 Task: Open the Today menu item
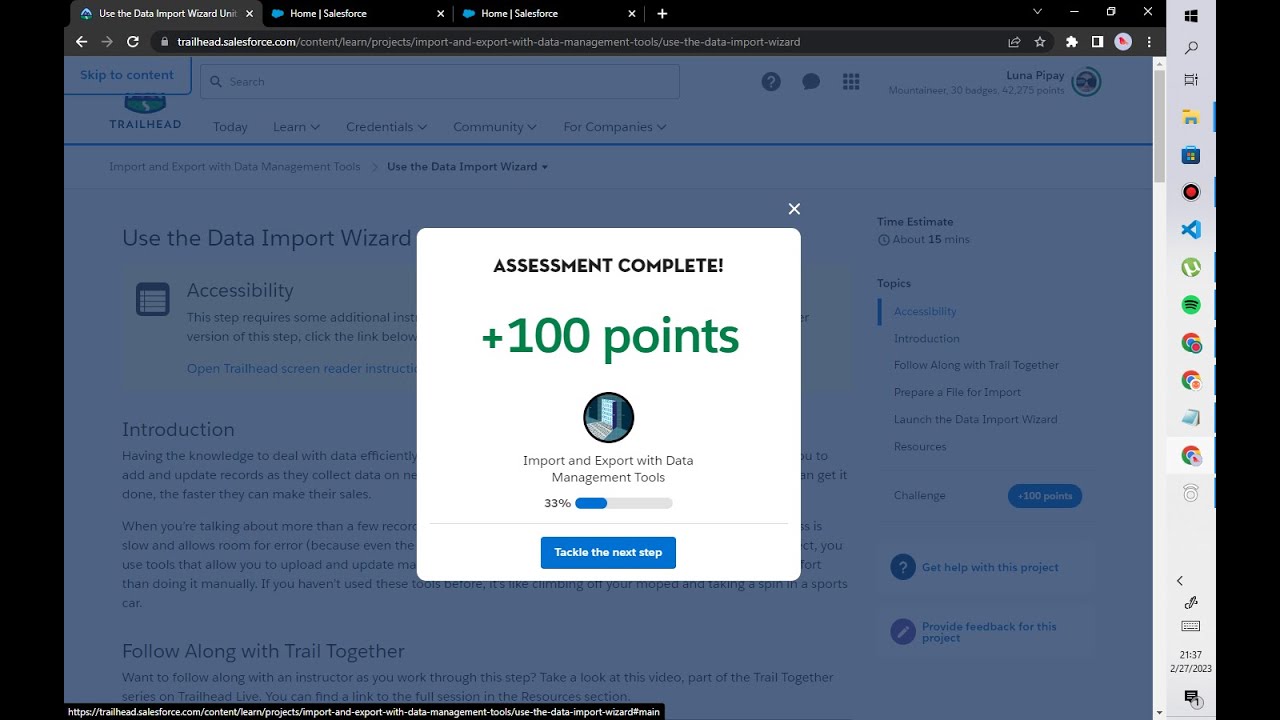[x=230, y=127]
